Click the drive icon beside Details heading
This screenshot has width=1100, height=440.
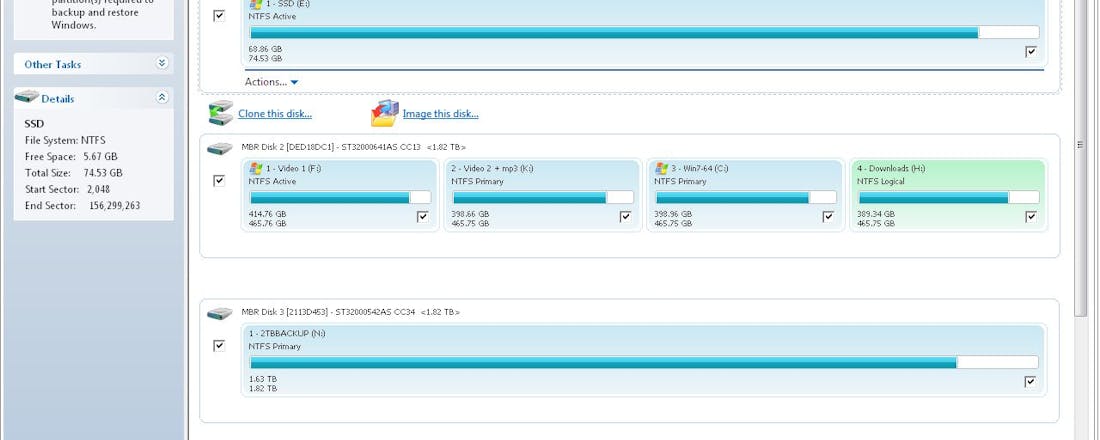point(26,98)
